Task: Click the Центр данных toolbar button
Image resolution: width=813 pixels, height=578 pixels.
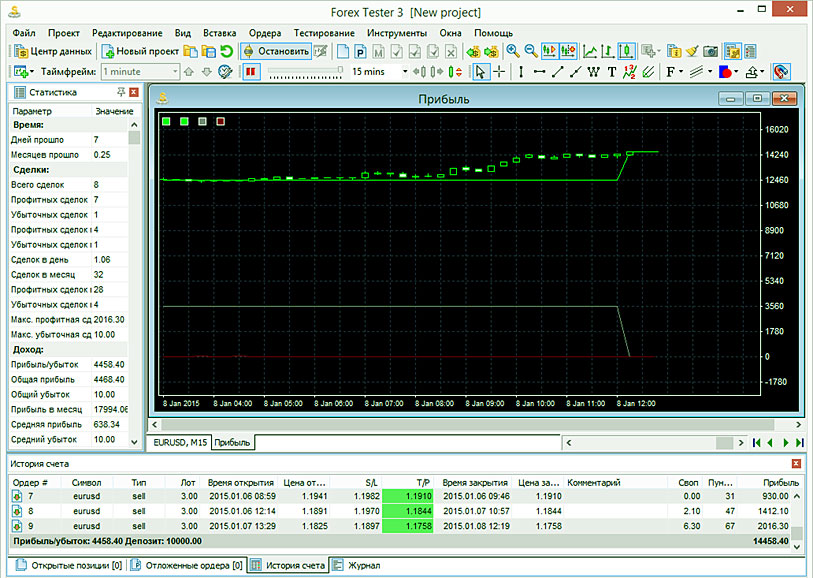Action: [52, 51]
